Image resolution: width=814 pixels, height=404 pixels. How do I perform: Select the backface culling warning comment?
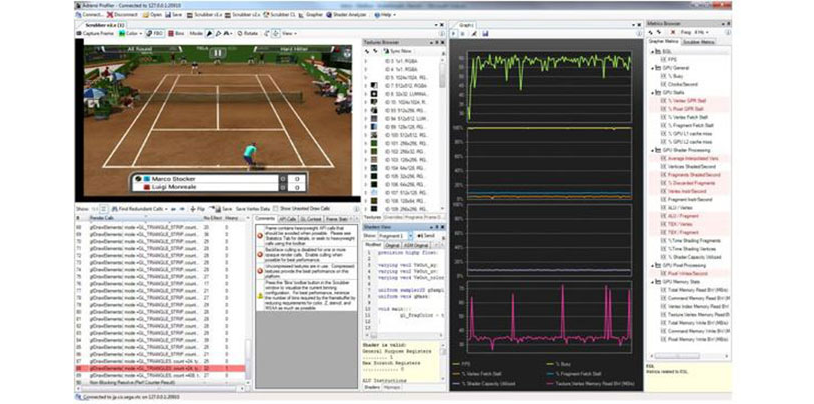point(306,255)
